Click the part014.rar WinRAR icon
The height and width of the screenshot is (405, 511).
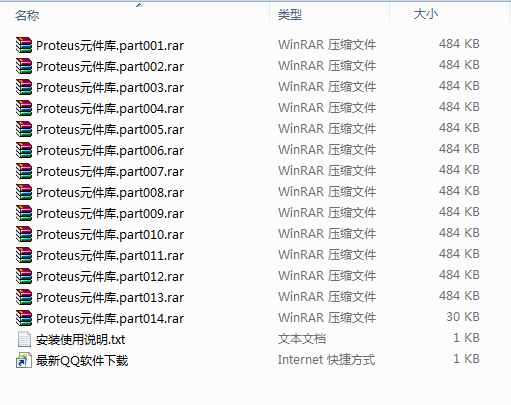[x=24, y=318]
